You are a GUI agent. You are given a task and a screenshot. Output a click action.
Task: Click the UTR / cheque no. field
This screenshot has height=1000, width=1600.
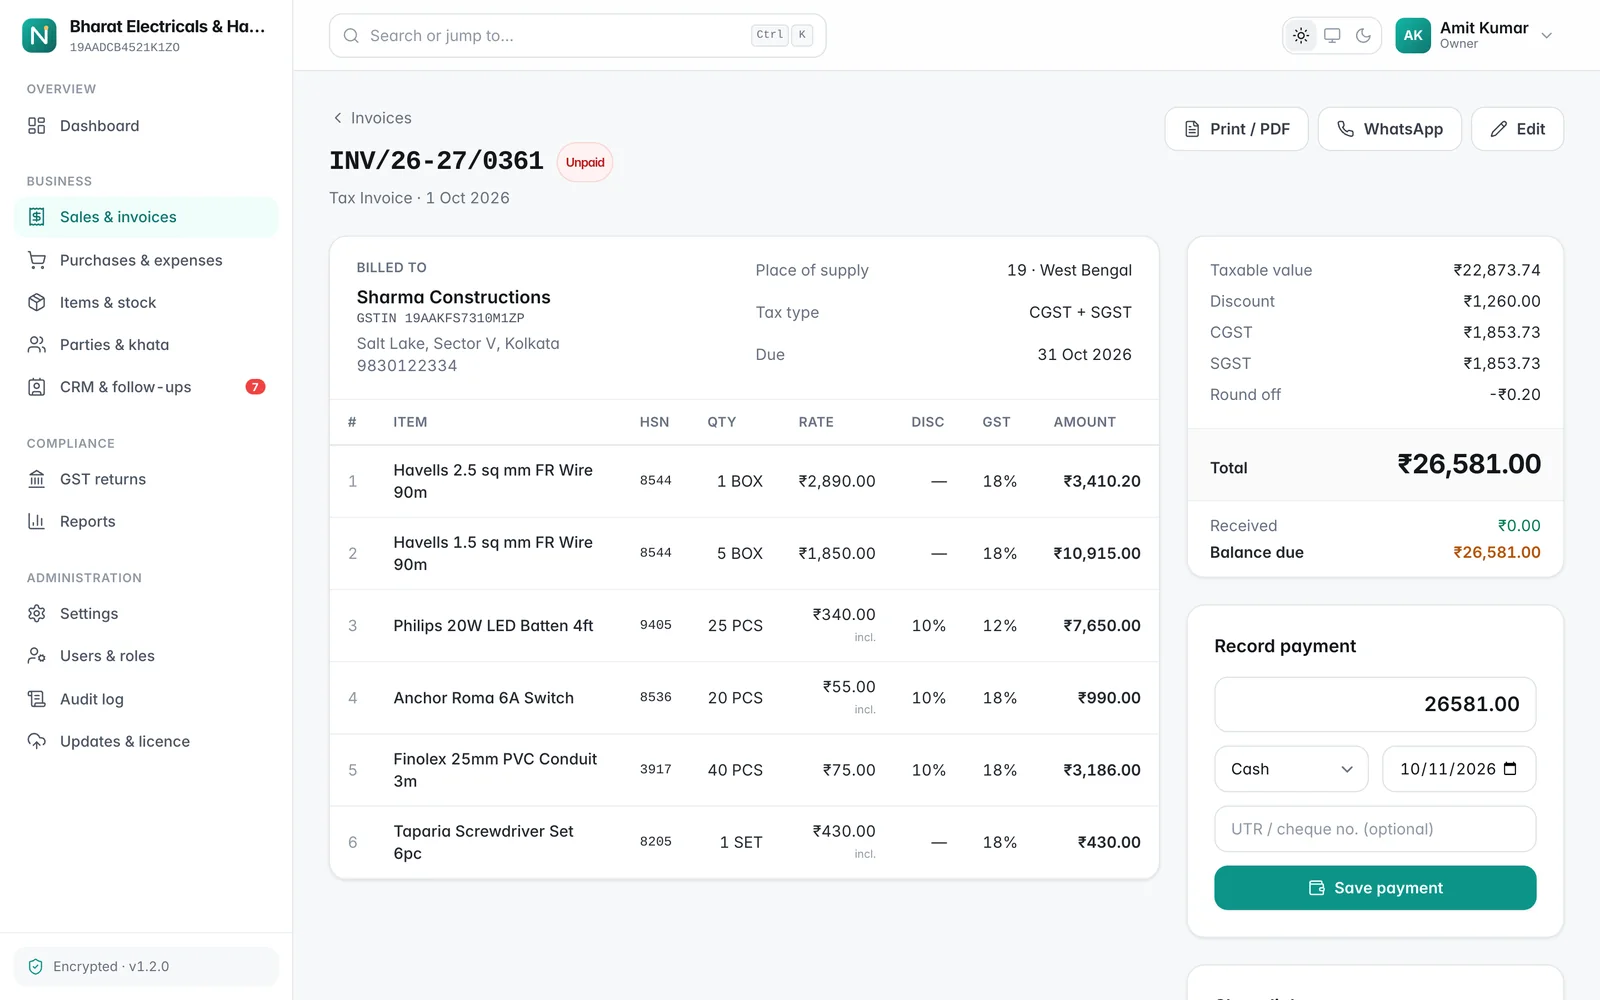(x=1375, y=829)
